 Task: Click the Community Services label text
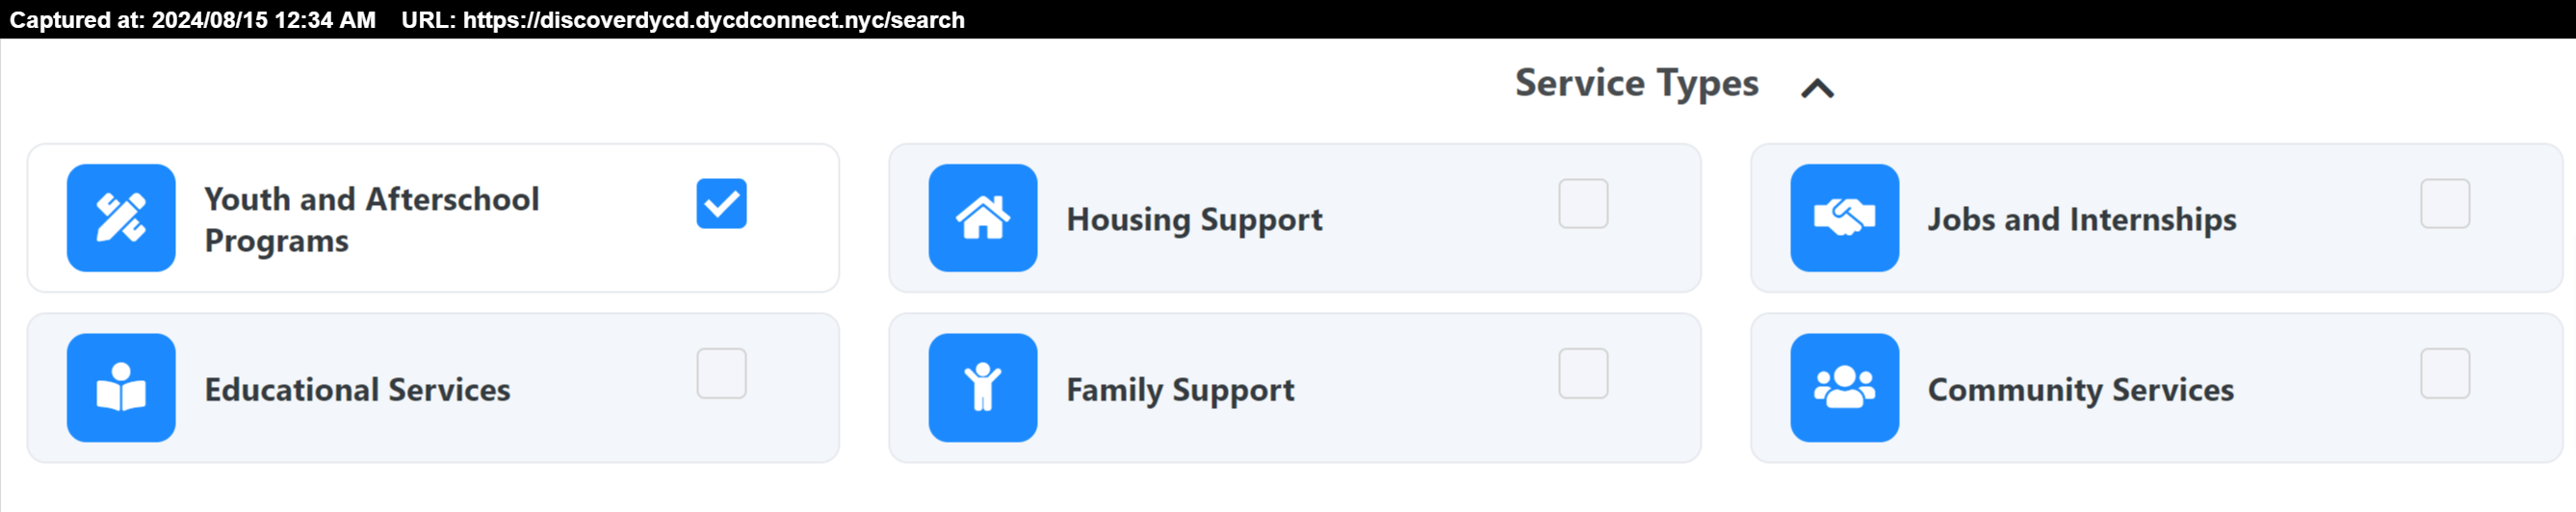(2082, 390)
